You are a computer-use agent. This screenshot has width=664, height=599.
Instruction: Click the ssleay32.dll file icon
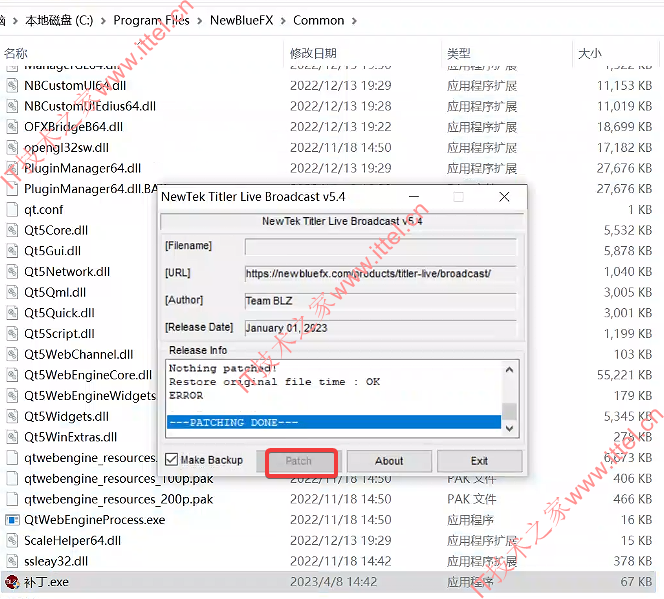tap(12, 561)
